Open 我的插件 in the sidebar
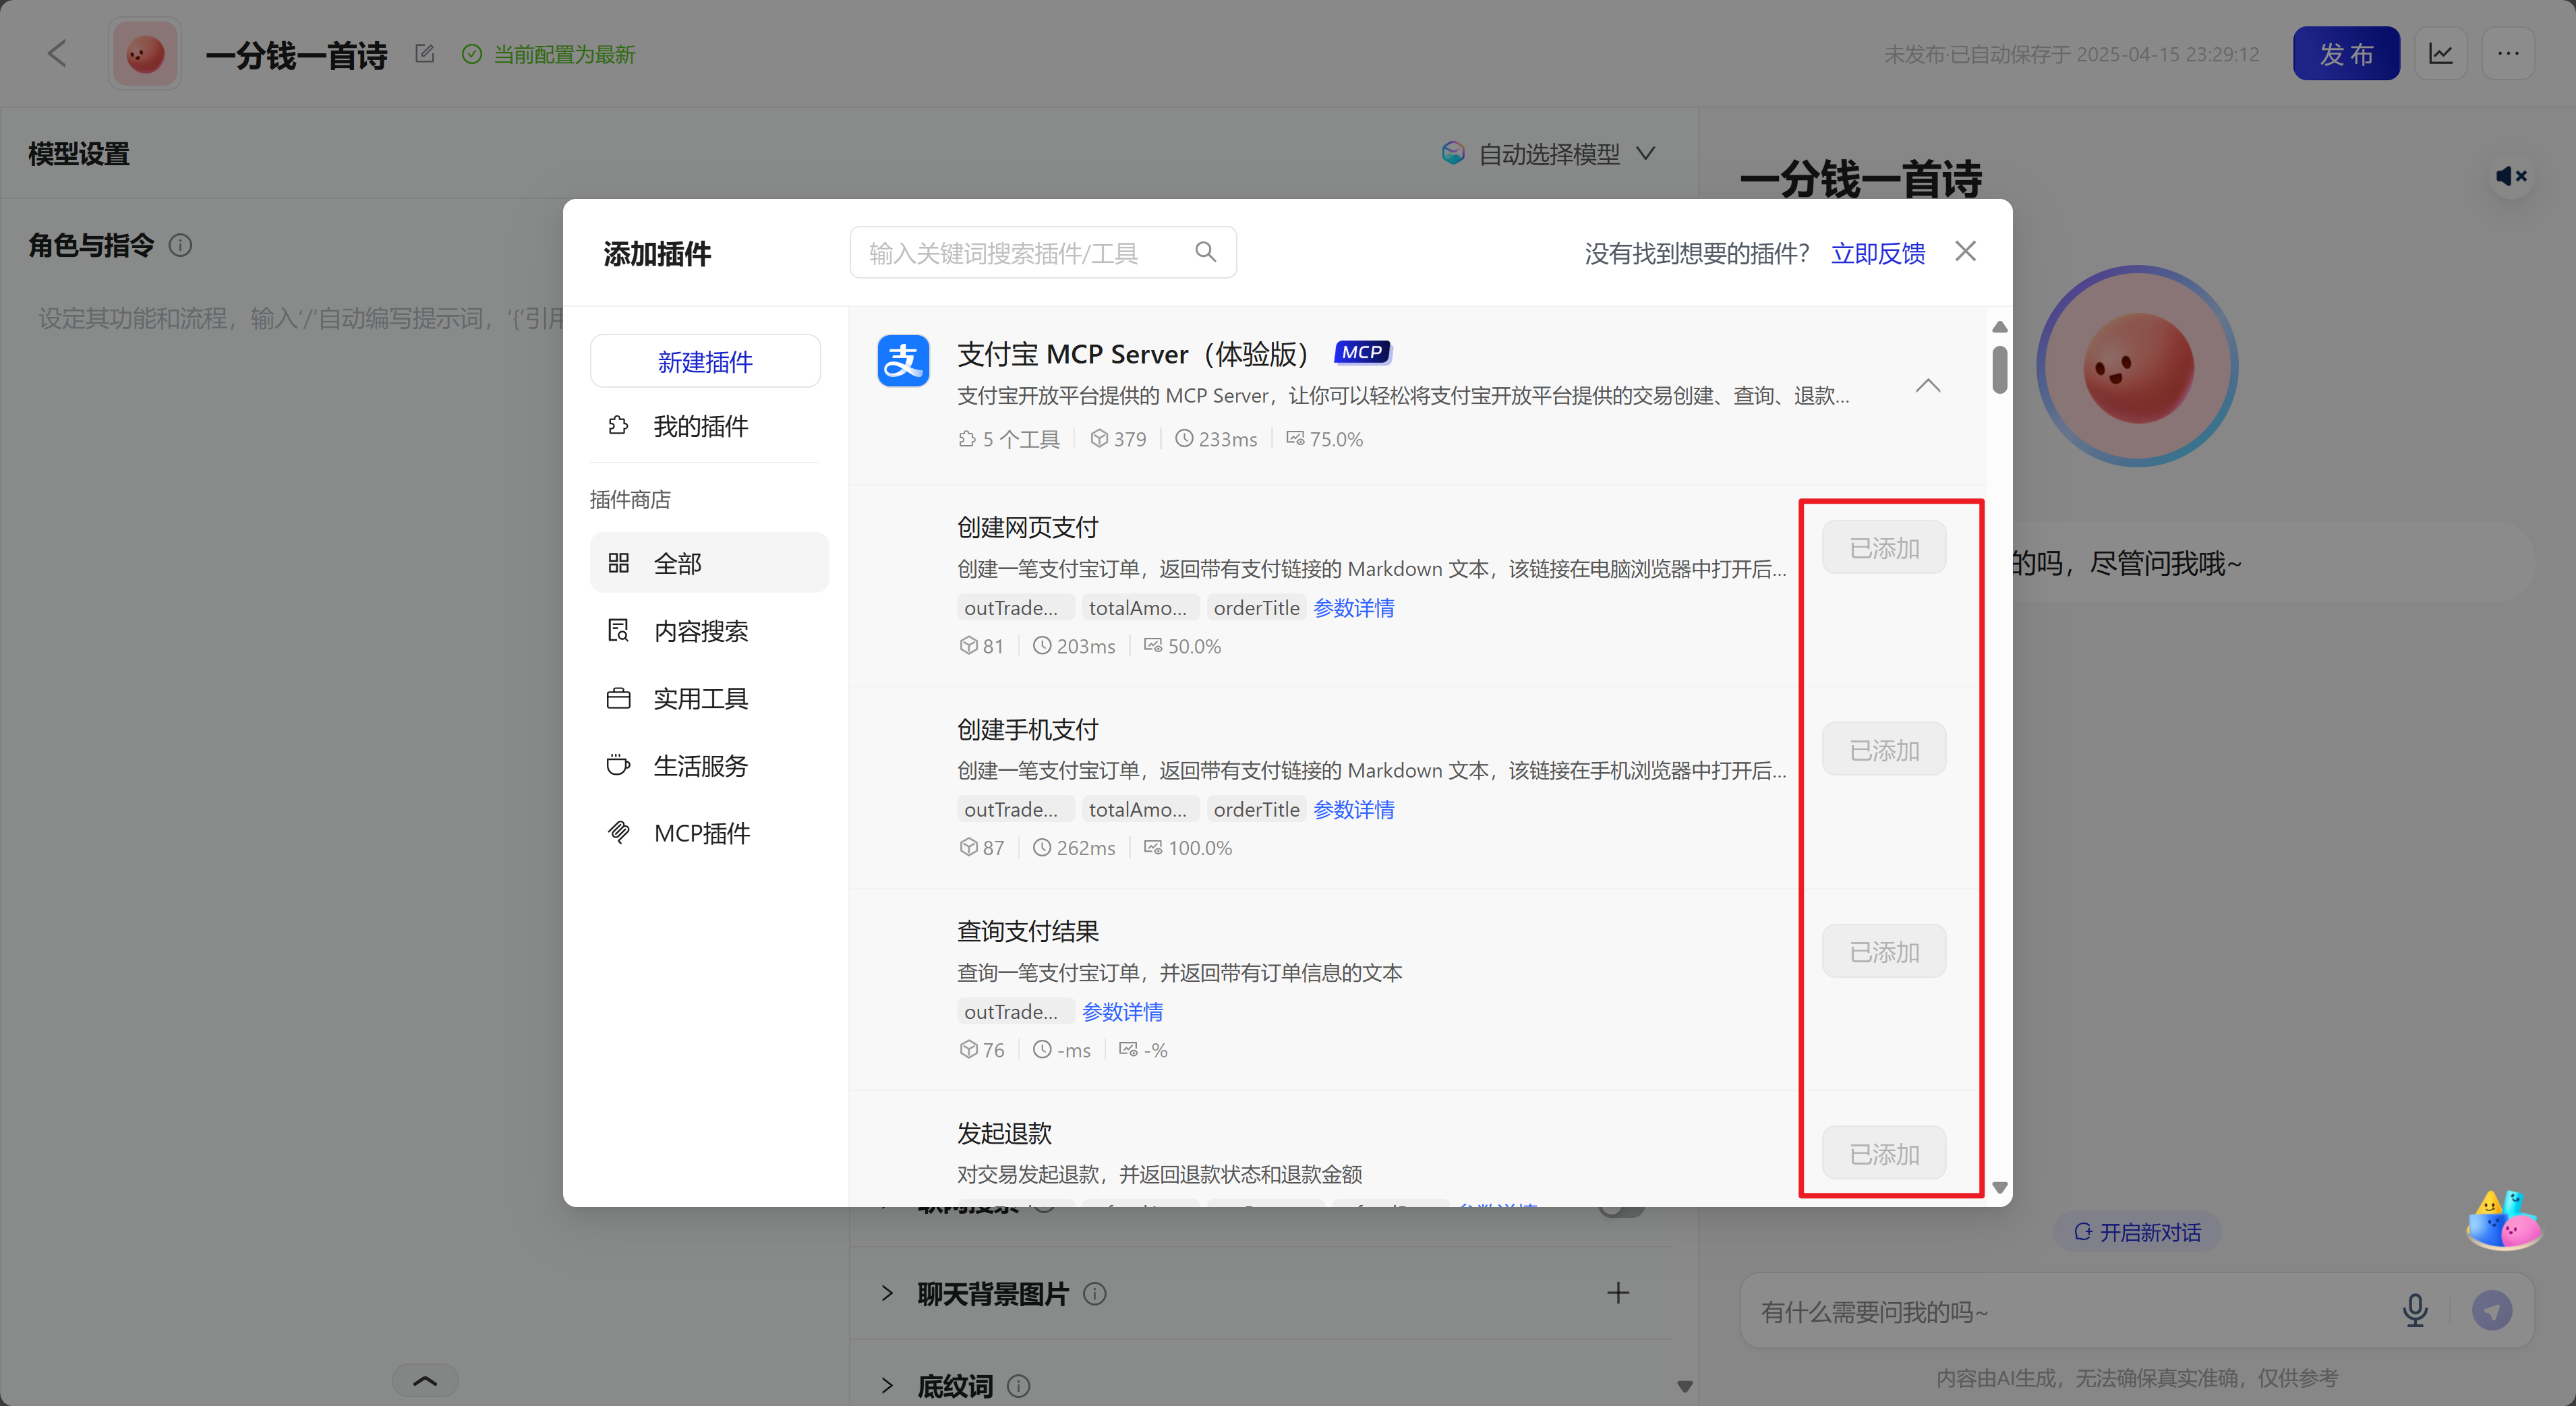Image resolution: width=2576 pixels, height=1406 pixels. [x=700, y=426]
